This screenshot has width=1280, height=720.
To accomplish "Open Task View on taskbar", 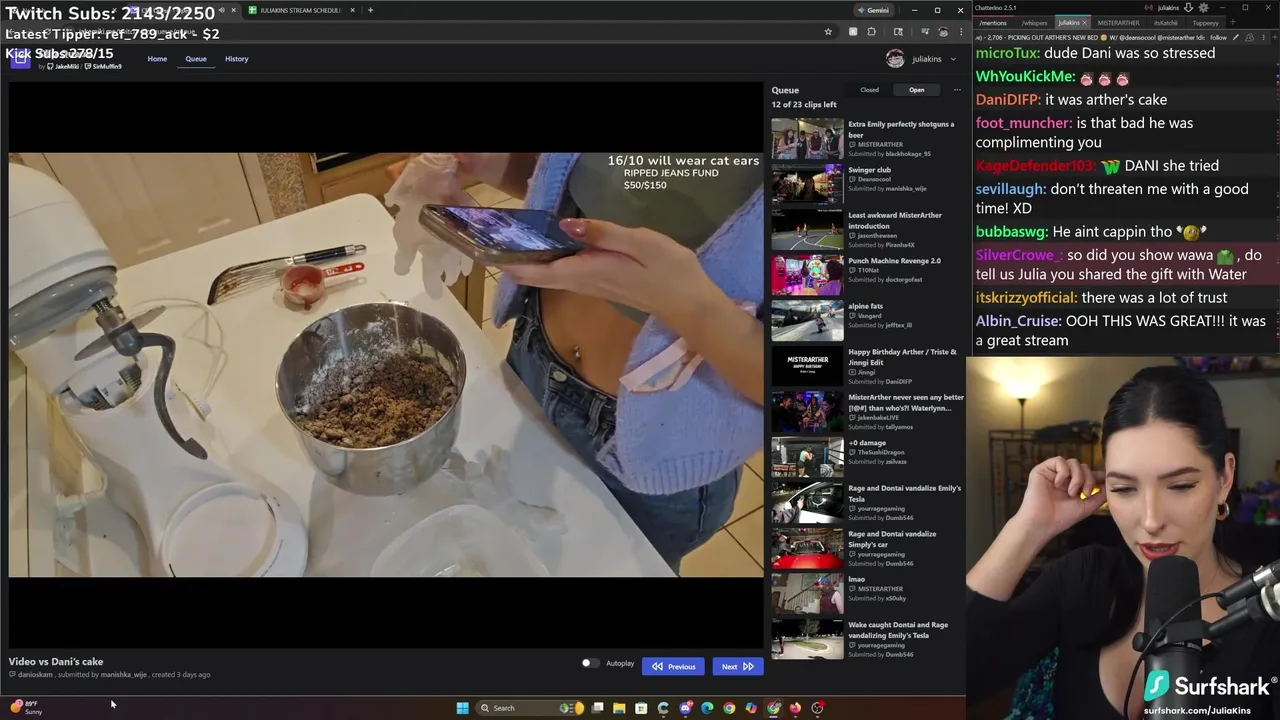I will 597,708.
